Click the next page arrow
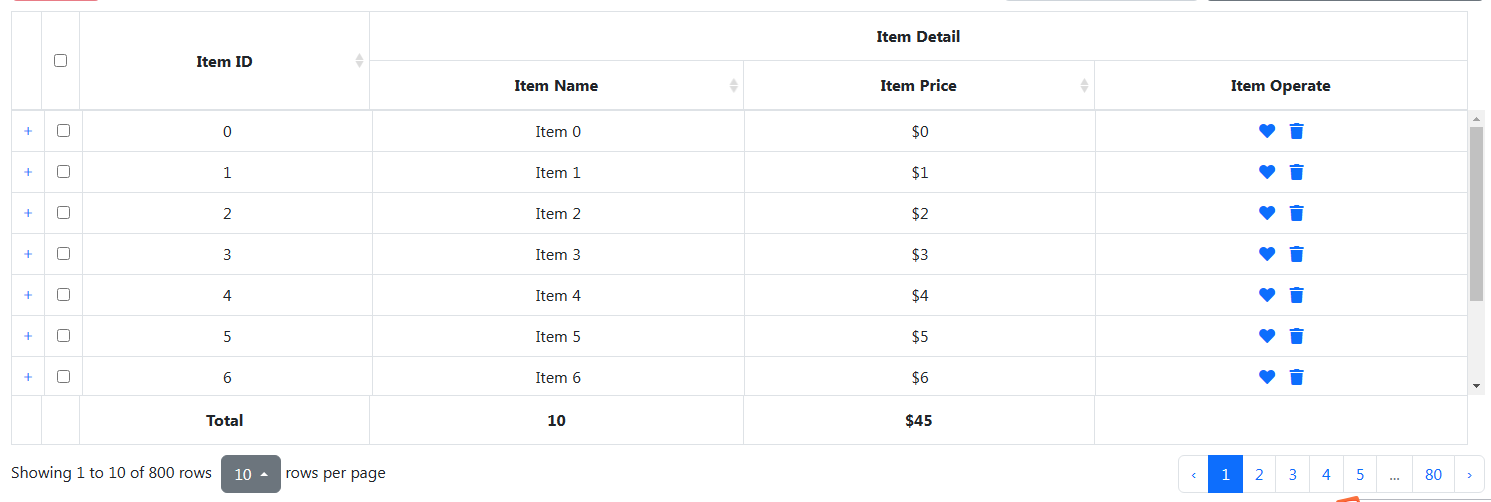 (x=1469, y=475)
